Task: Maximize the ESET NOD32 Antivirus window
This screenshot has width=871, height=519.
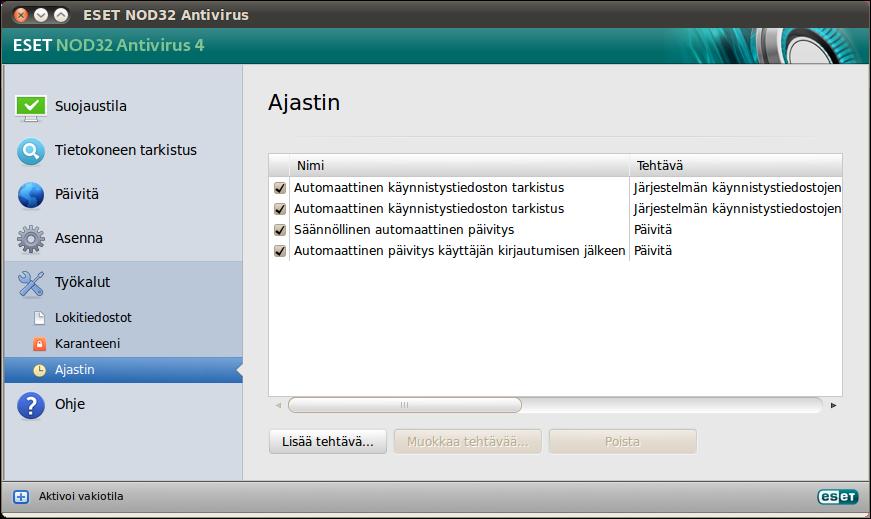Action: click(61, 15)
